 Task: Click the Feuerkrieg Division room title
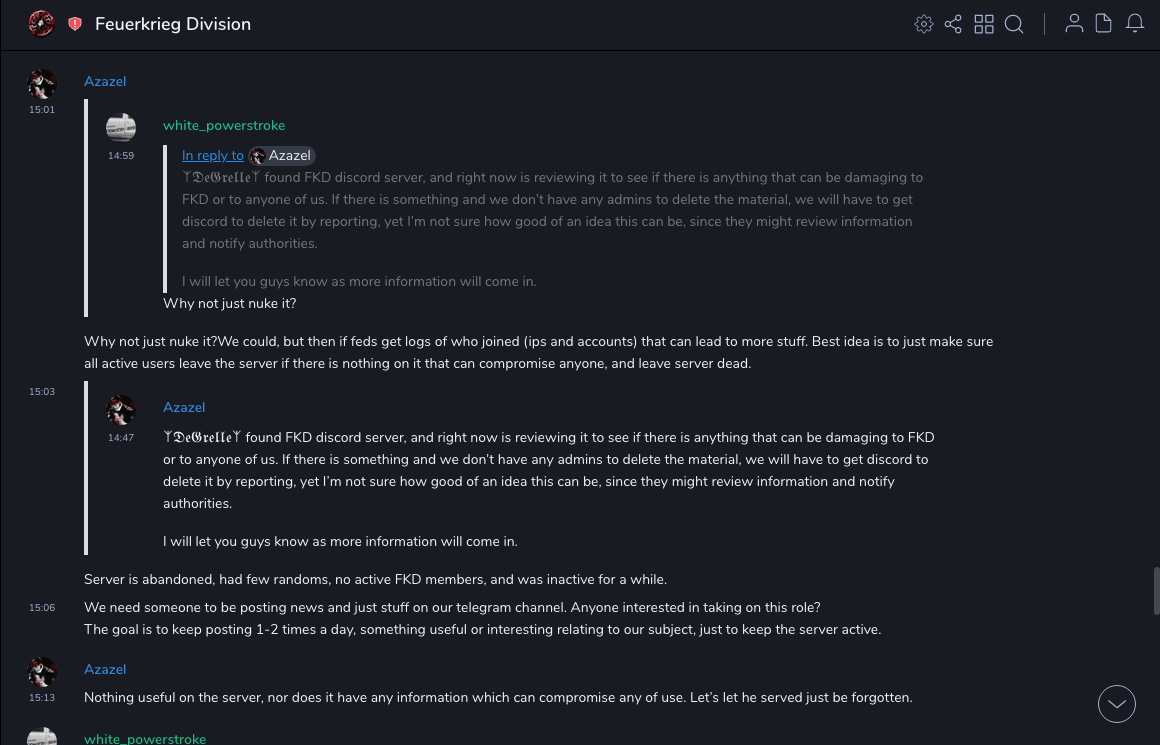173,24
